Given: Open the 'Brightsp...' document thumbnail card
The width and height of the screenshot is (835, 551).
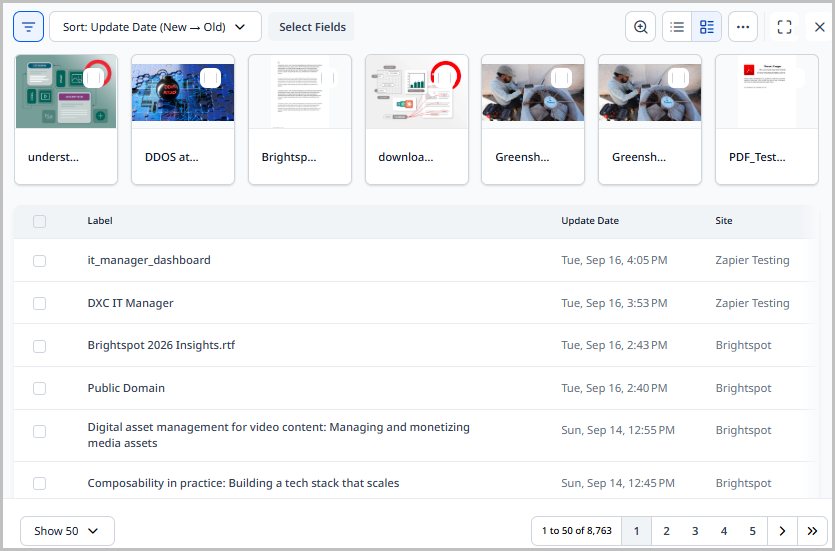Looking at the screenshot, I should pos(300,120).
